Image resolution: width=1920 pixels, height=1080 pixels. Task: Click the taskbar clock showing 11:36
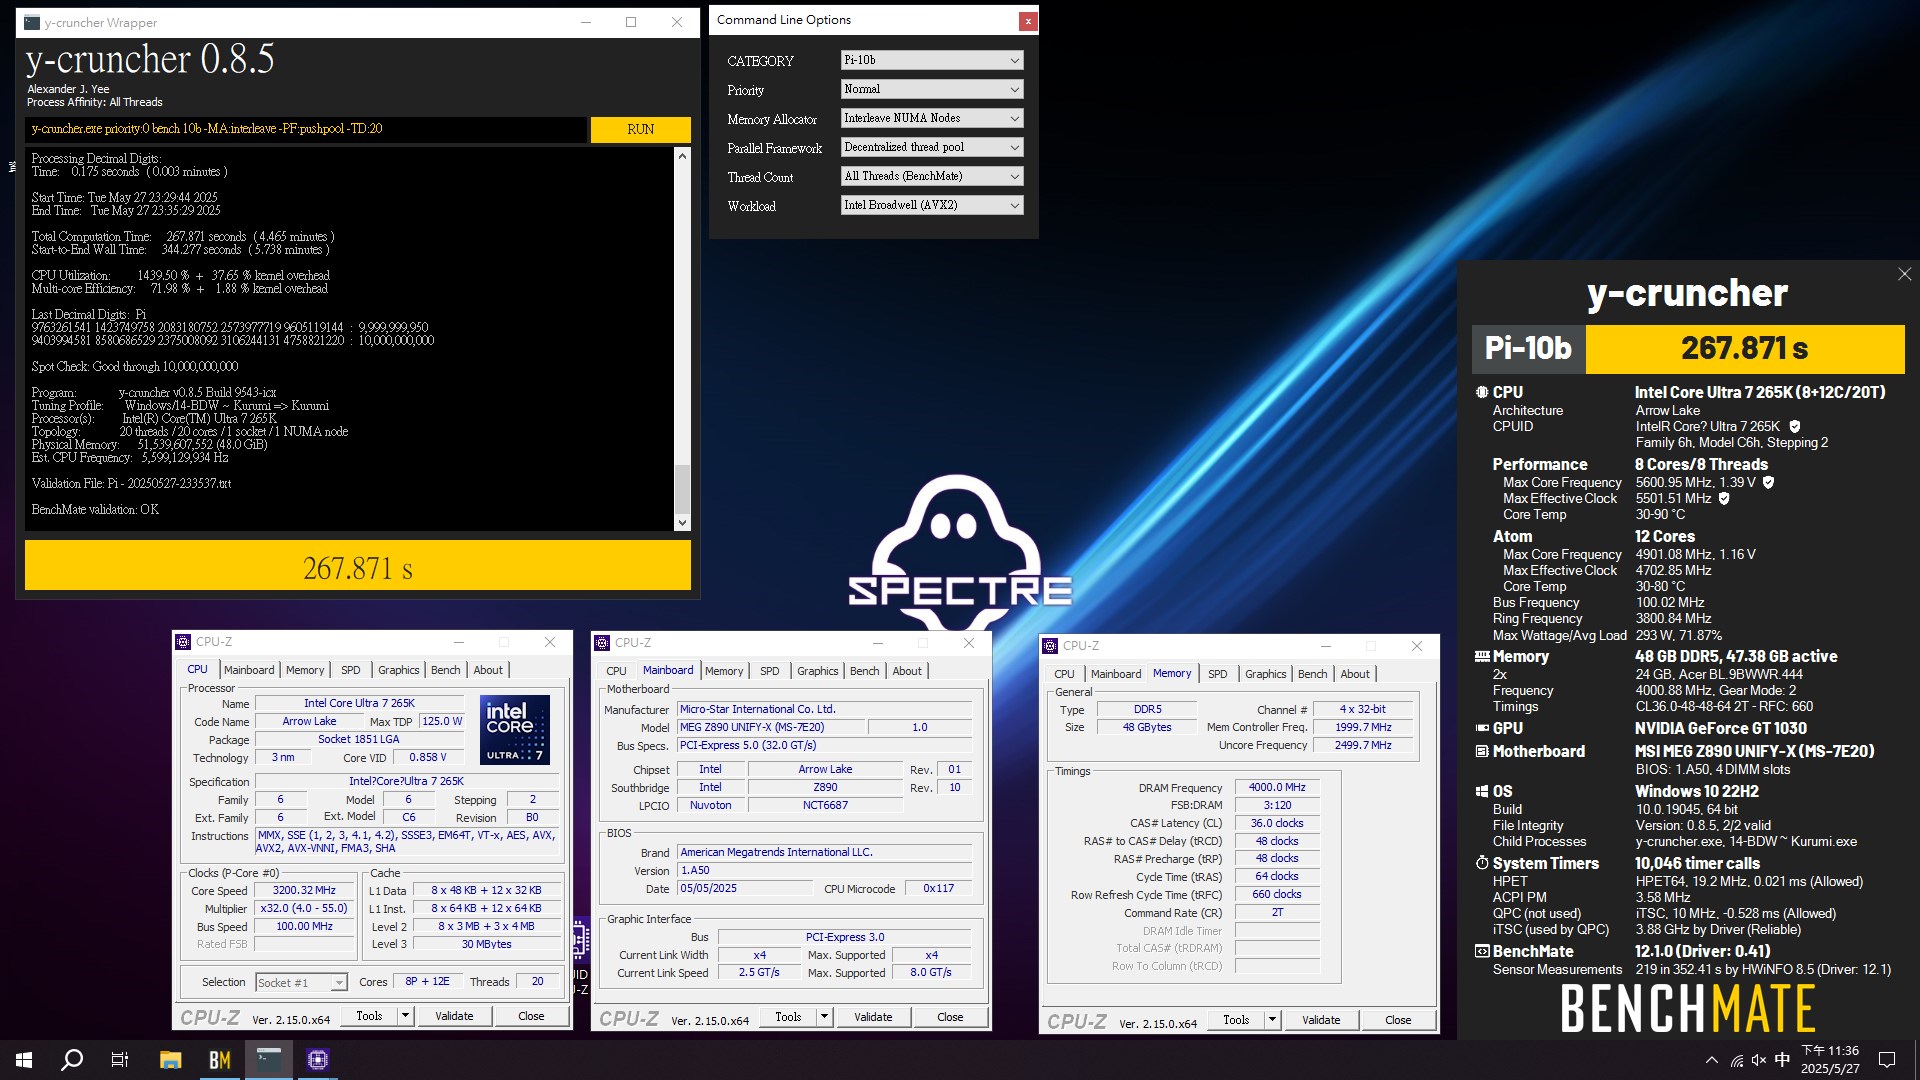click(1830, 1060)
